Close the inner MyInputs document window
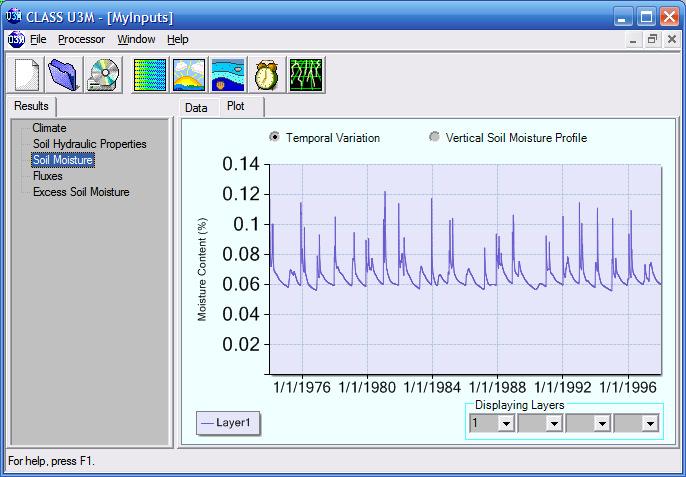The width and height of the screenshot is (686, 477). click(x=672, y=40)
